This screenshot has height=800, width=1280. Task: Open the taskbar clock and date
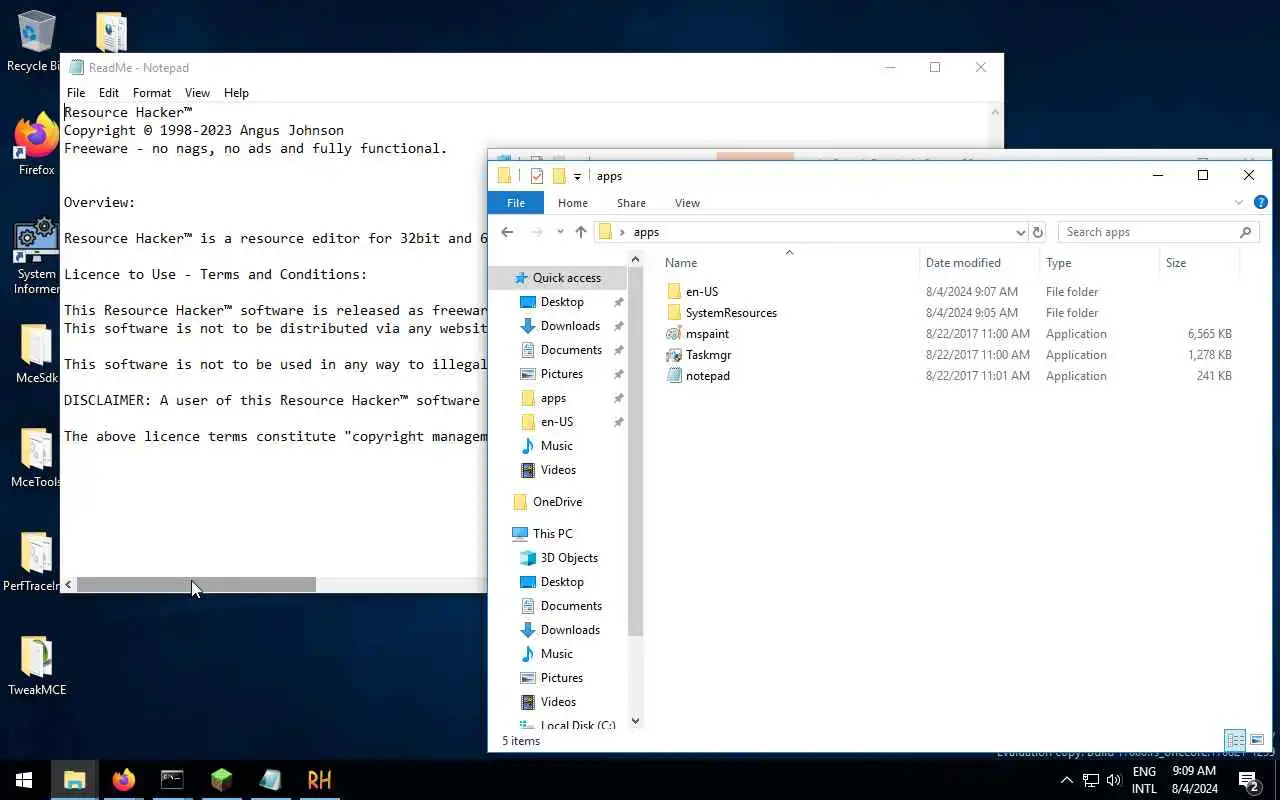click(1194, 780)
